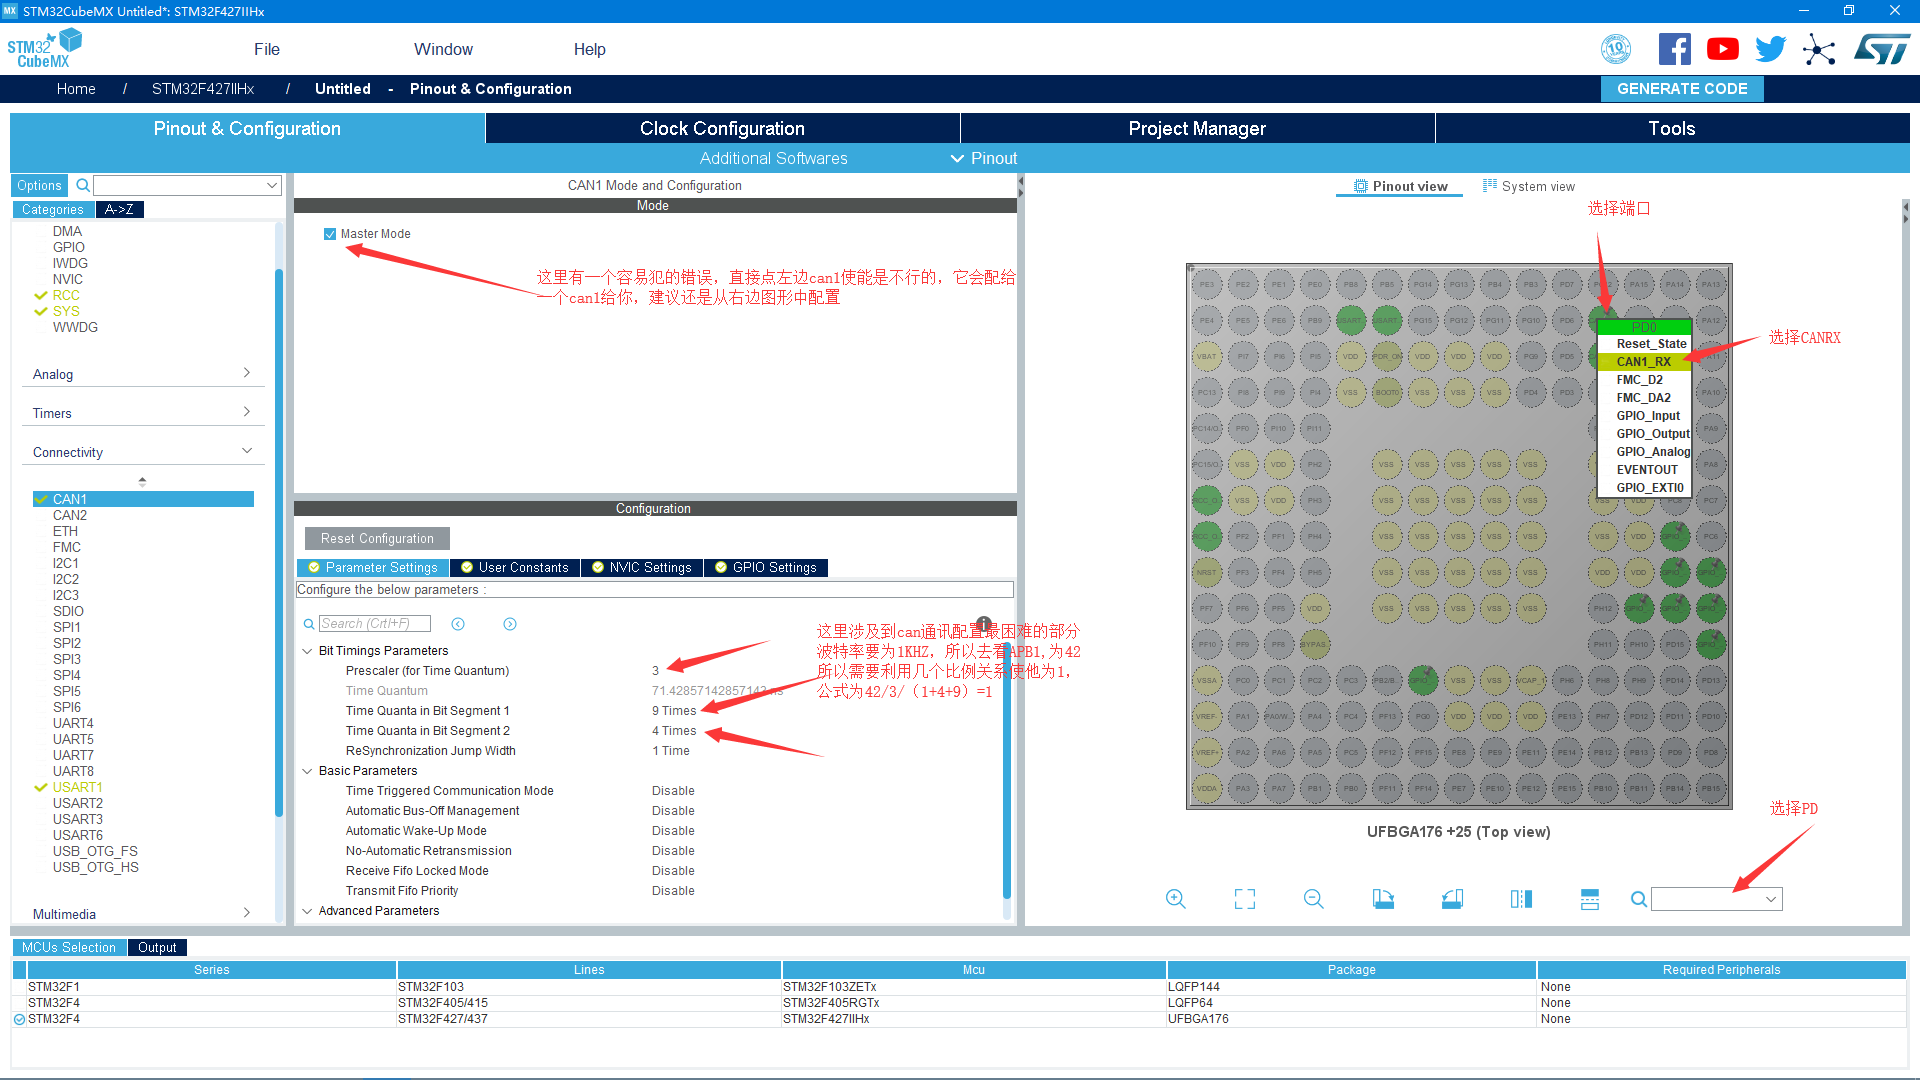Click Reset Configuration button
Viewport: 1920px width, 1080px height.
click(377, 538)
